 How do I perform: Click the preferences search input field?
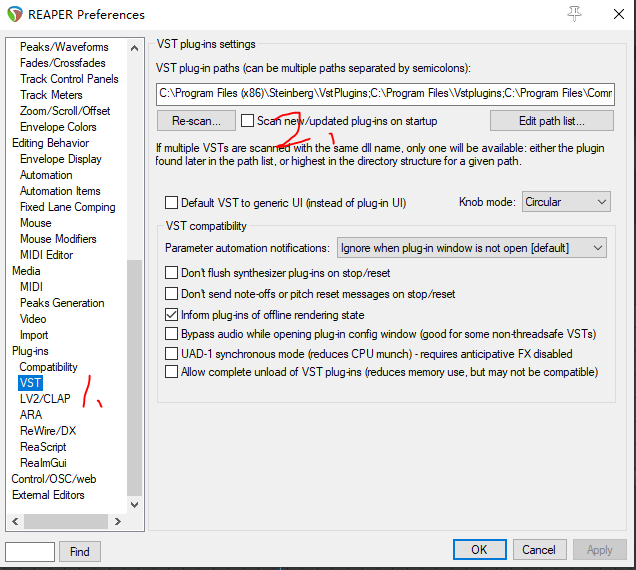pyautogui.click(x=30, y=551)
